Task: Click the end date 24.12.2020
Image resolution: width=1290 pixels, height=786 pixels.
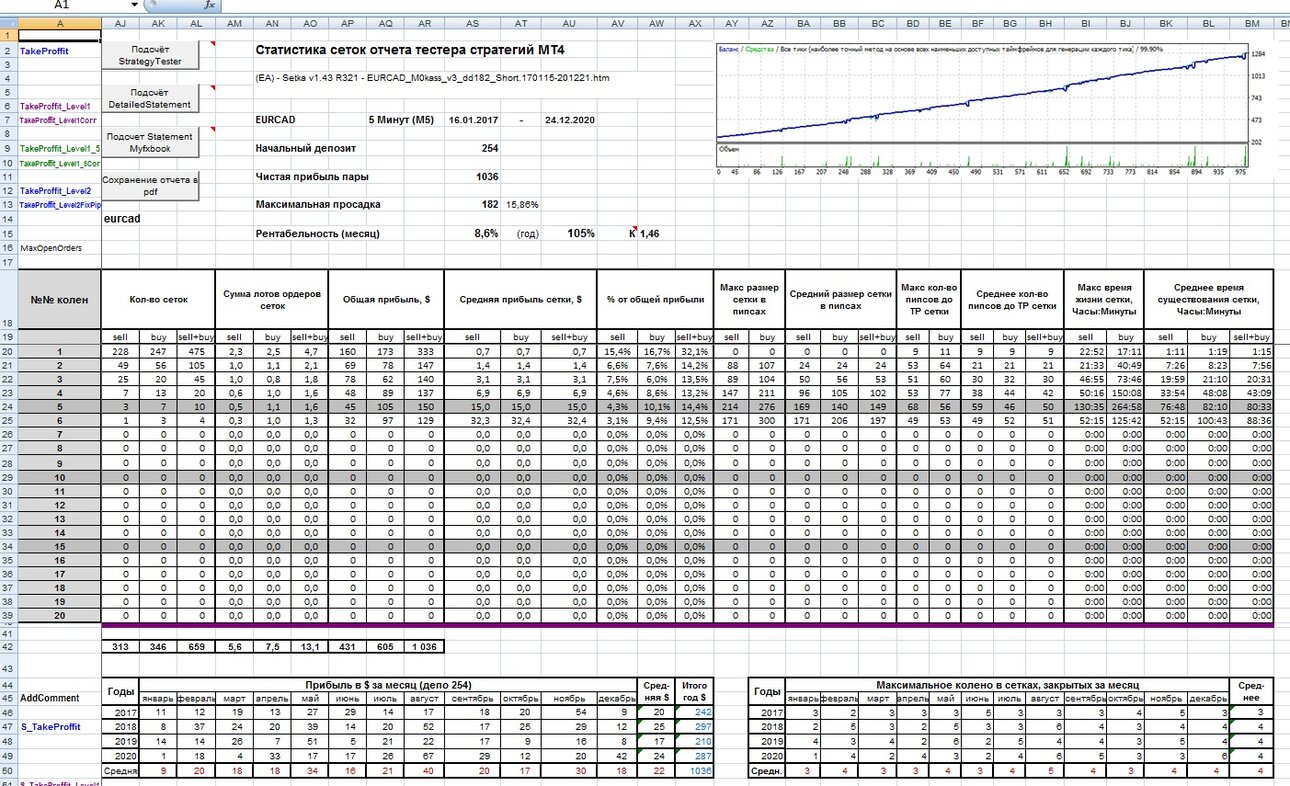Action: pyautogui.click(x=570, y=120)
